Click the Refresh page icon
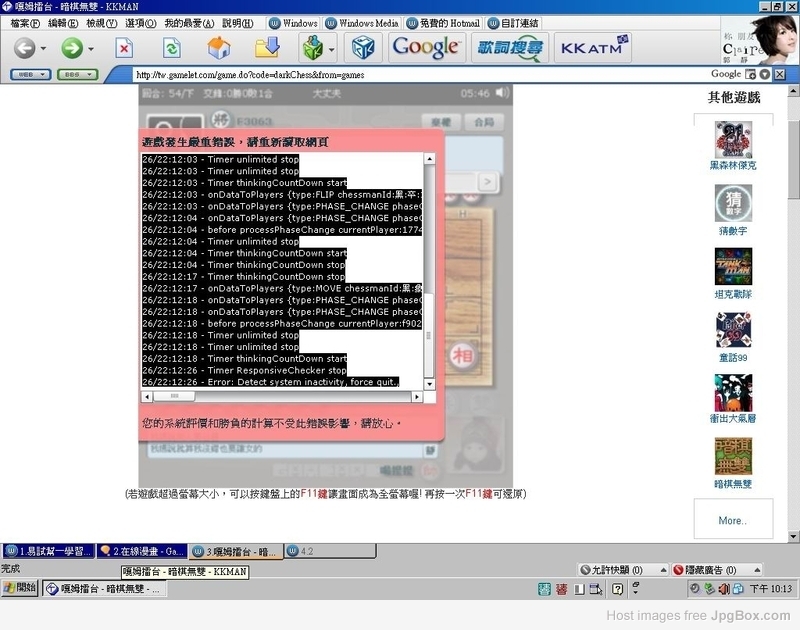Viewport: 800px width, 630px height. (171, 48)
